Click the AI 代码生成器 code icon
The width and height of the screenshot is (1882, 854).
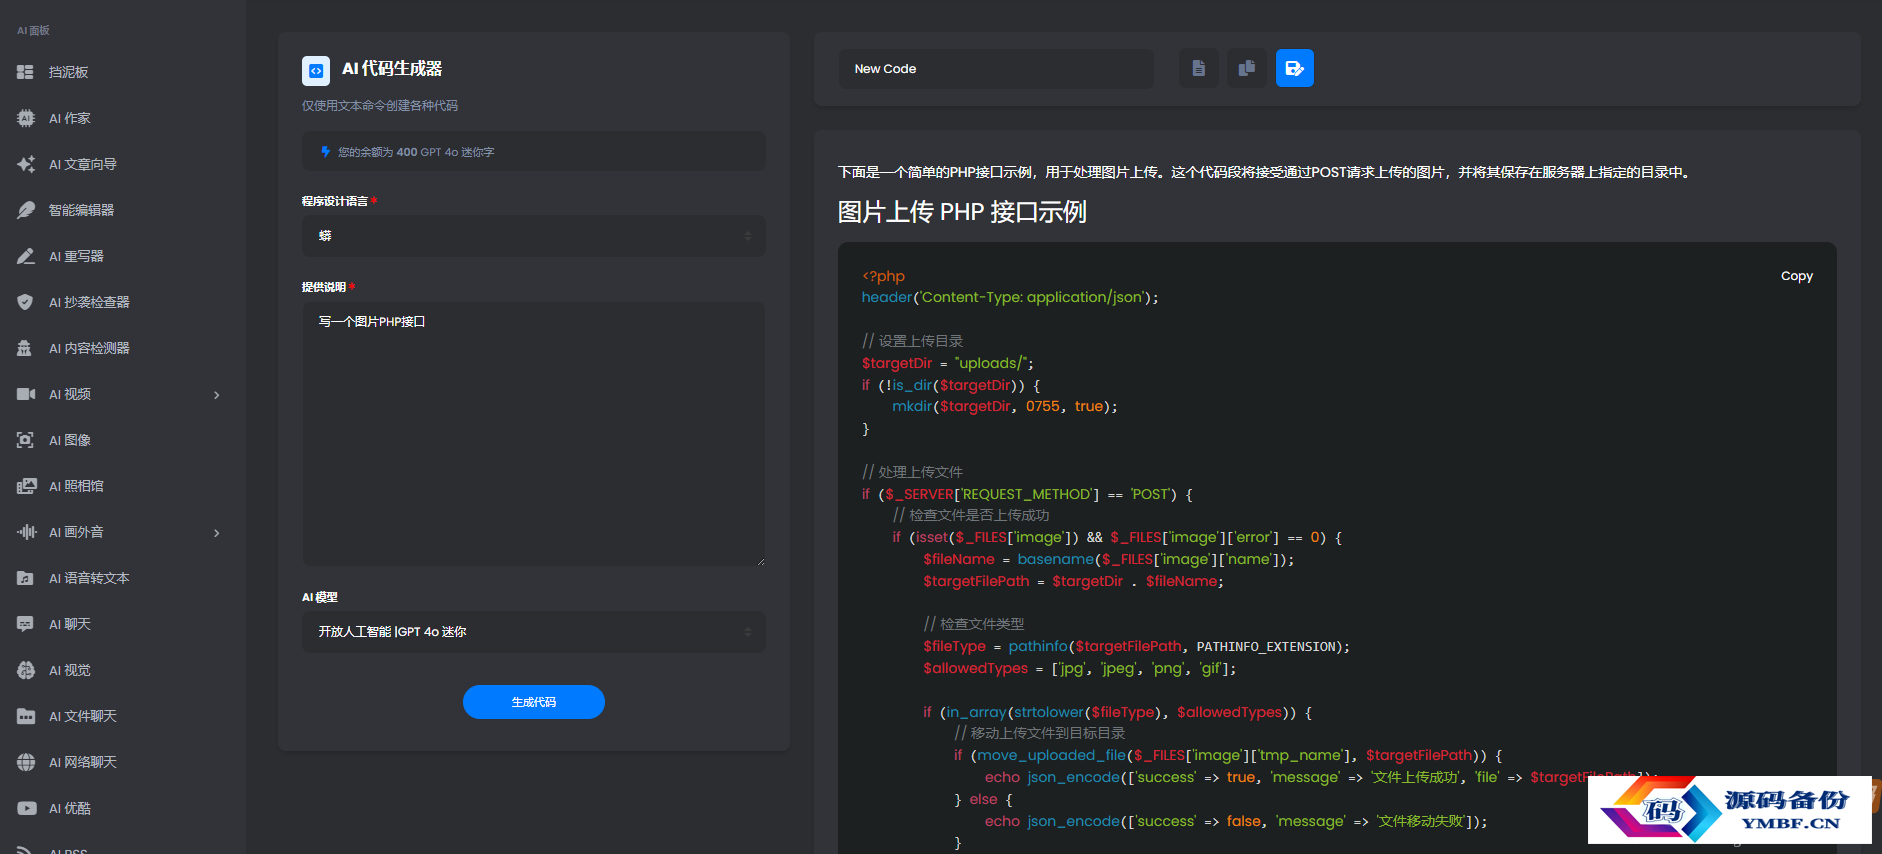point(316,70)
